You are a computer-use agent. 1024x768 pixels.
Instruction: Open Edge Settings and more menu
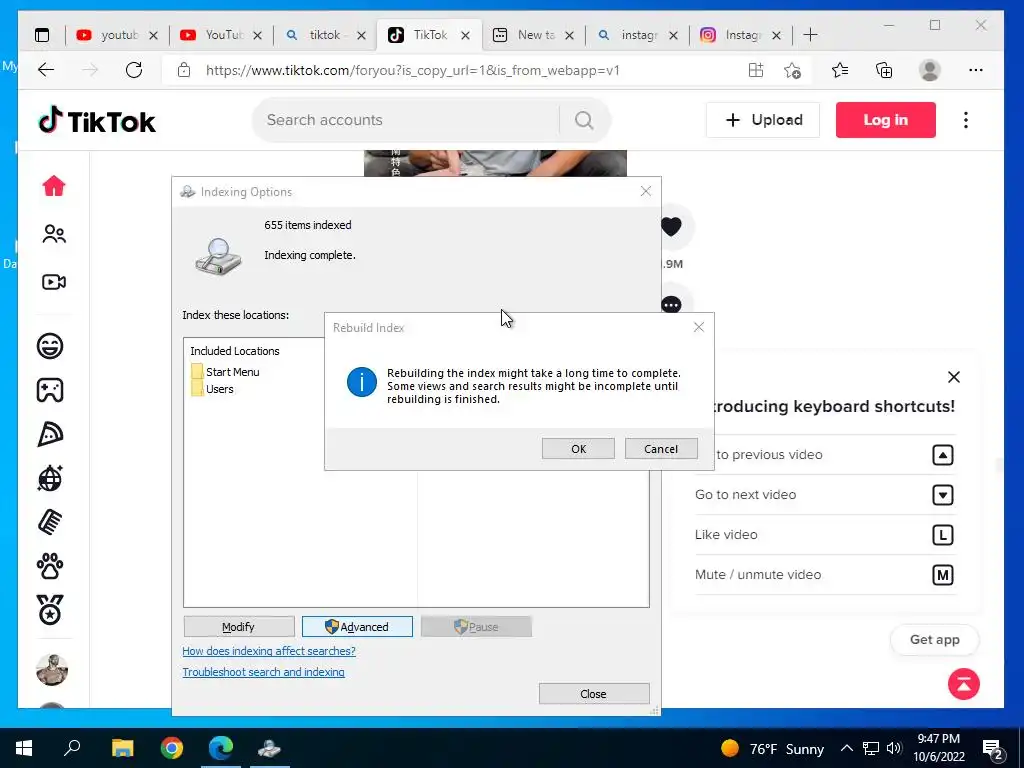[x=976, y=70]
